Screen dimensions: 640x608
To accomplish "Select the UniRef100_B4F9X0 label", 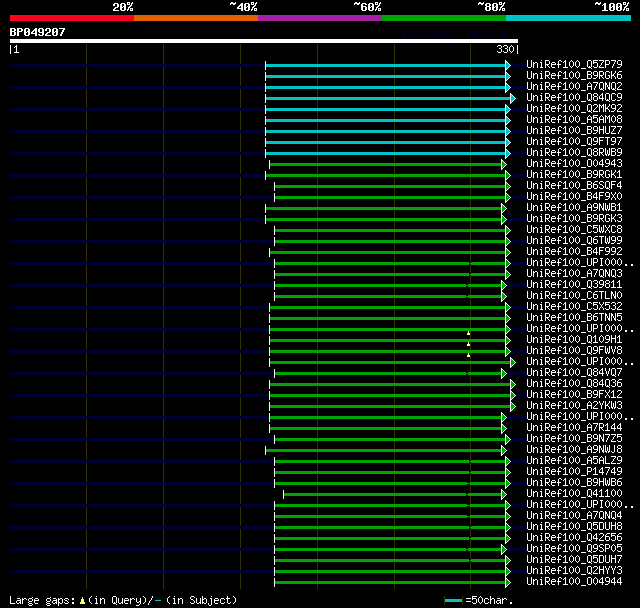I will point(574,197).
